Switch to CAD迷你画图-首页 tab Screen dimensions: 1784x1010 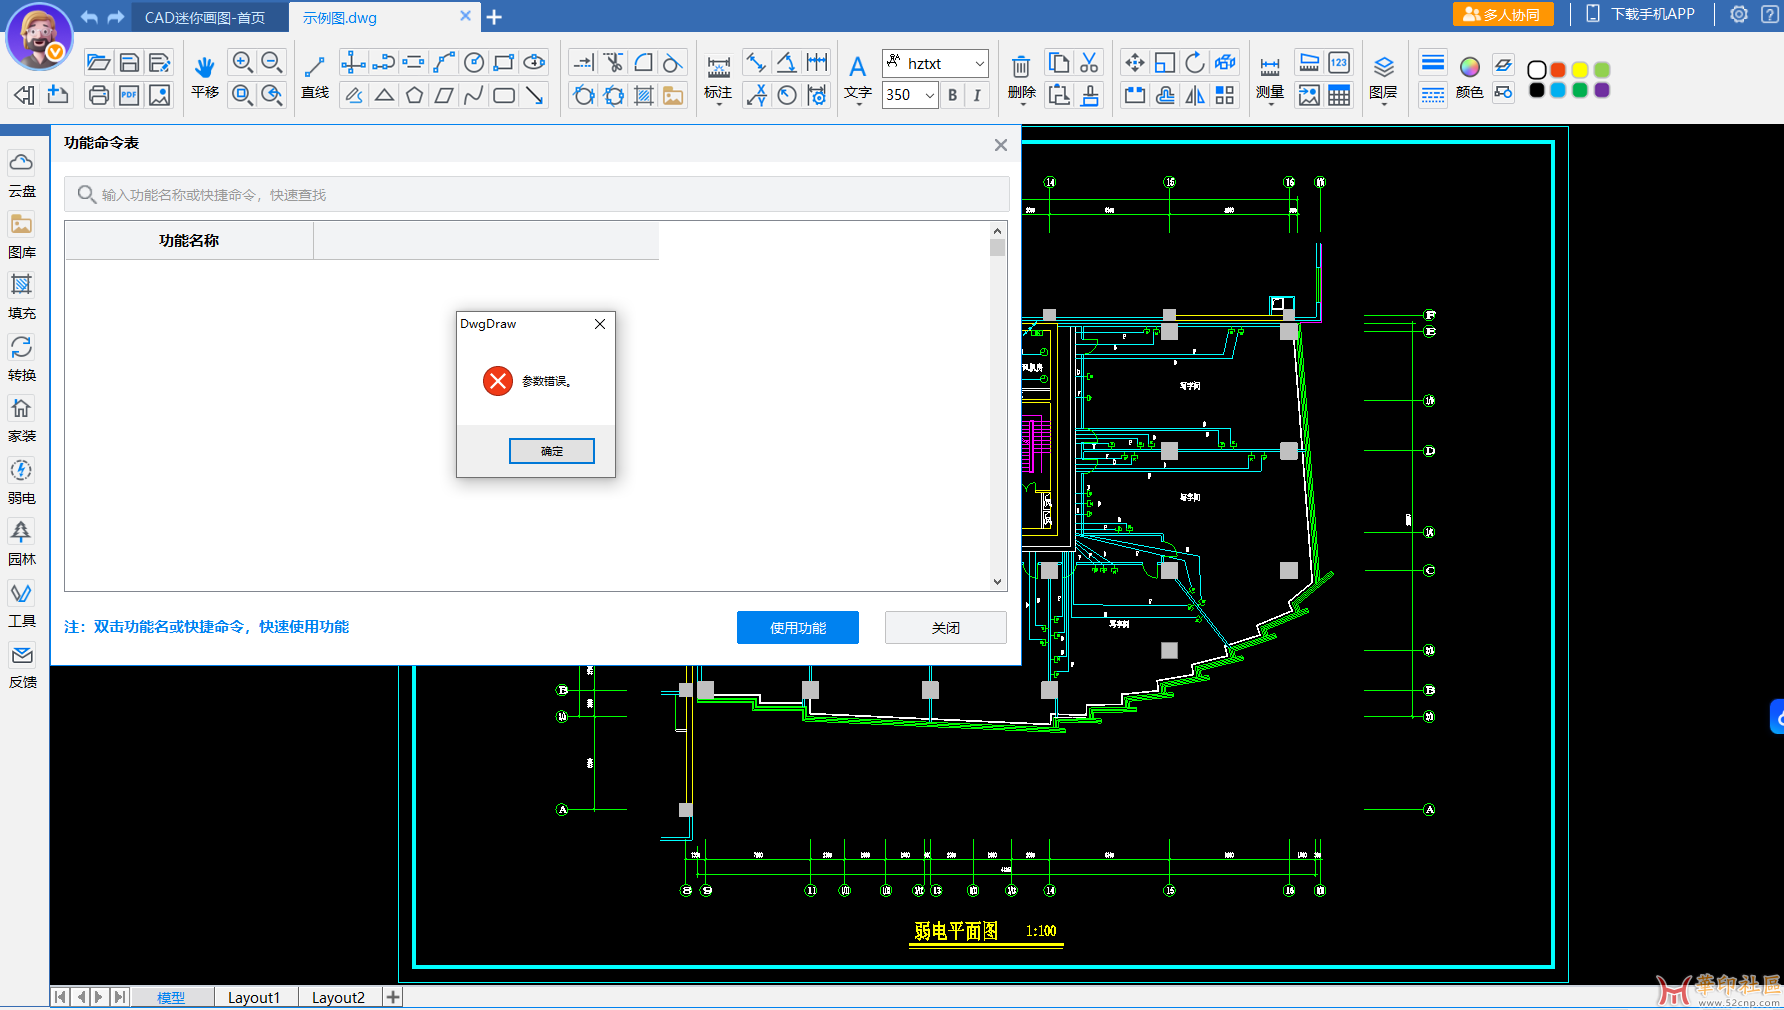pos(205,17)
